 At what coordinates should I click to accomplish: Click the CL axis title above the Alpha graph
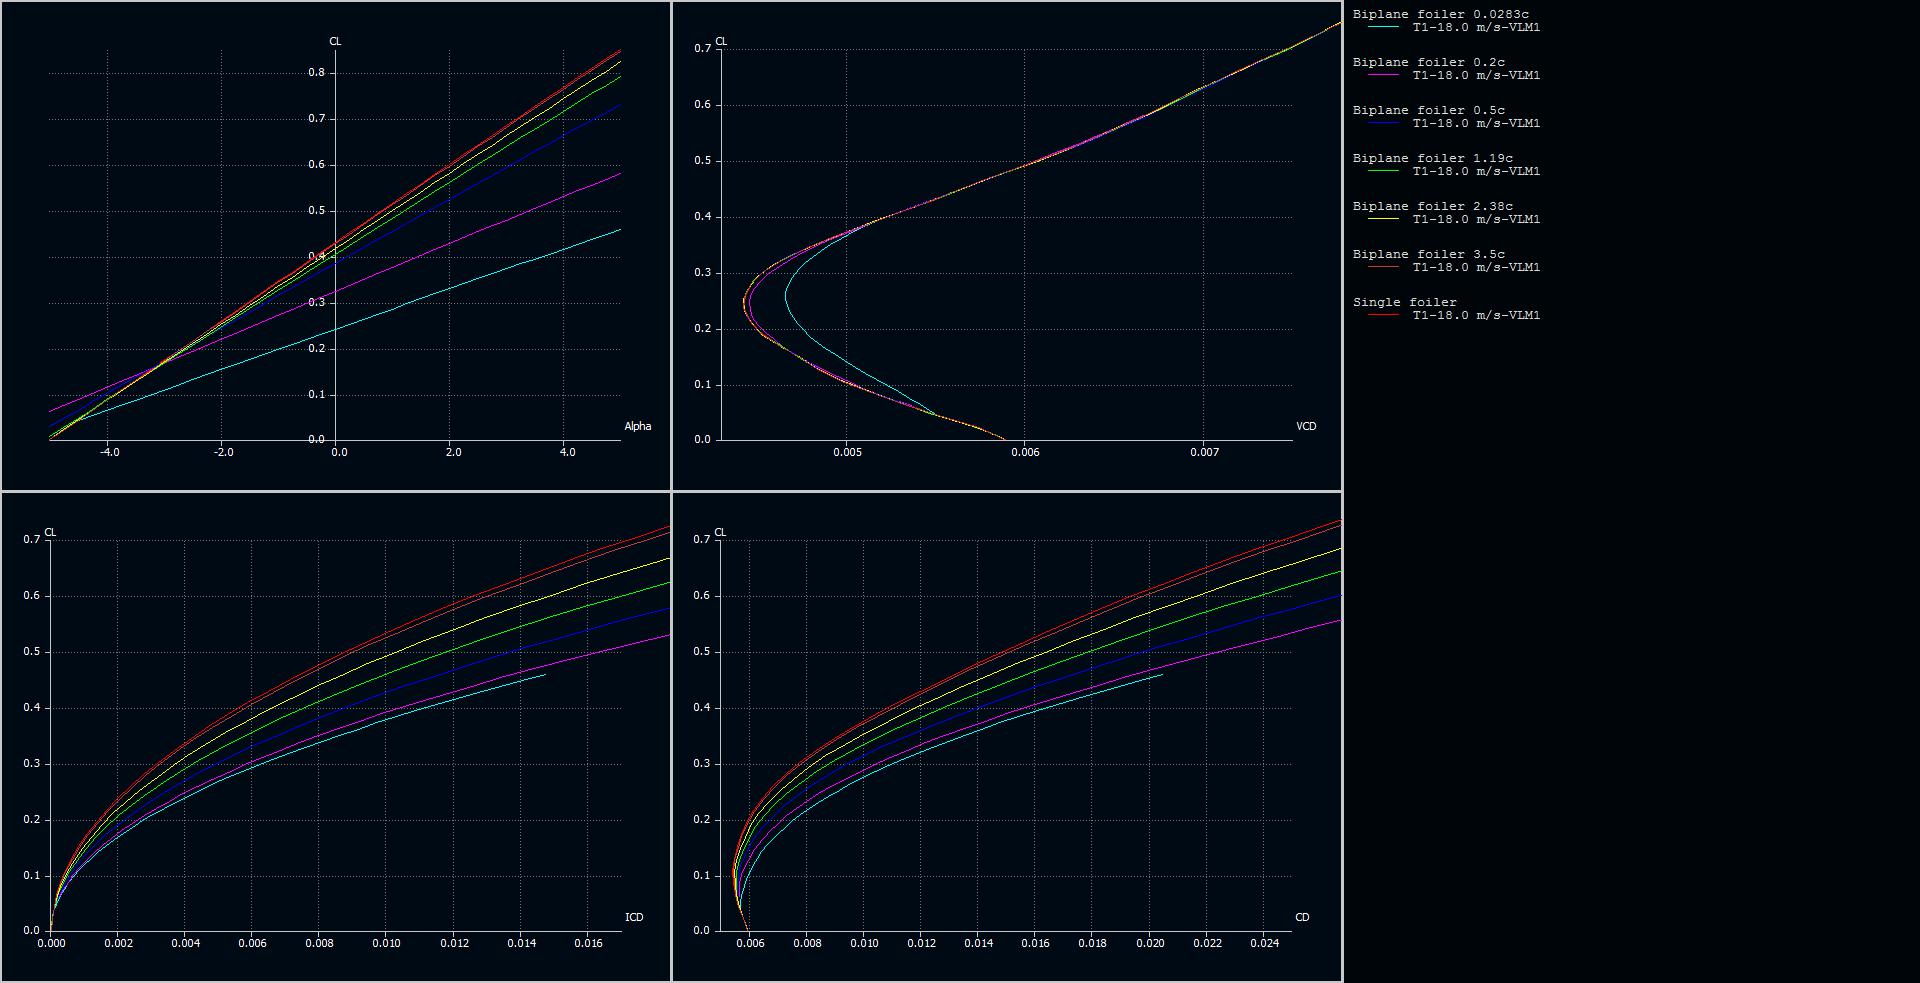(335, 42)
